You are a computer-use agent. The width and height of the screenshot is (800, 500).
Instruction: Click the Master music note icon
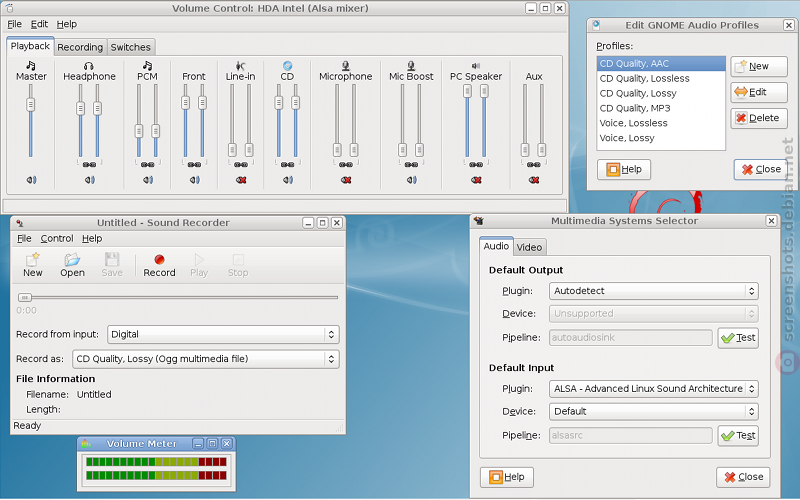pos(31,65)
